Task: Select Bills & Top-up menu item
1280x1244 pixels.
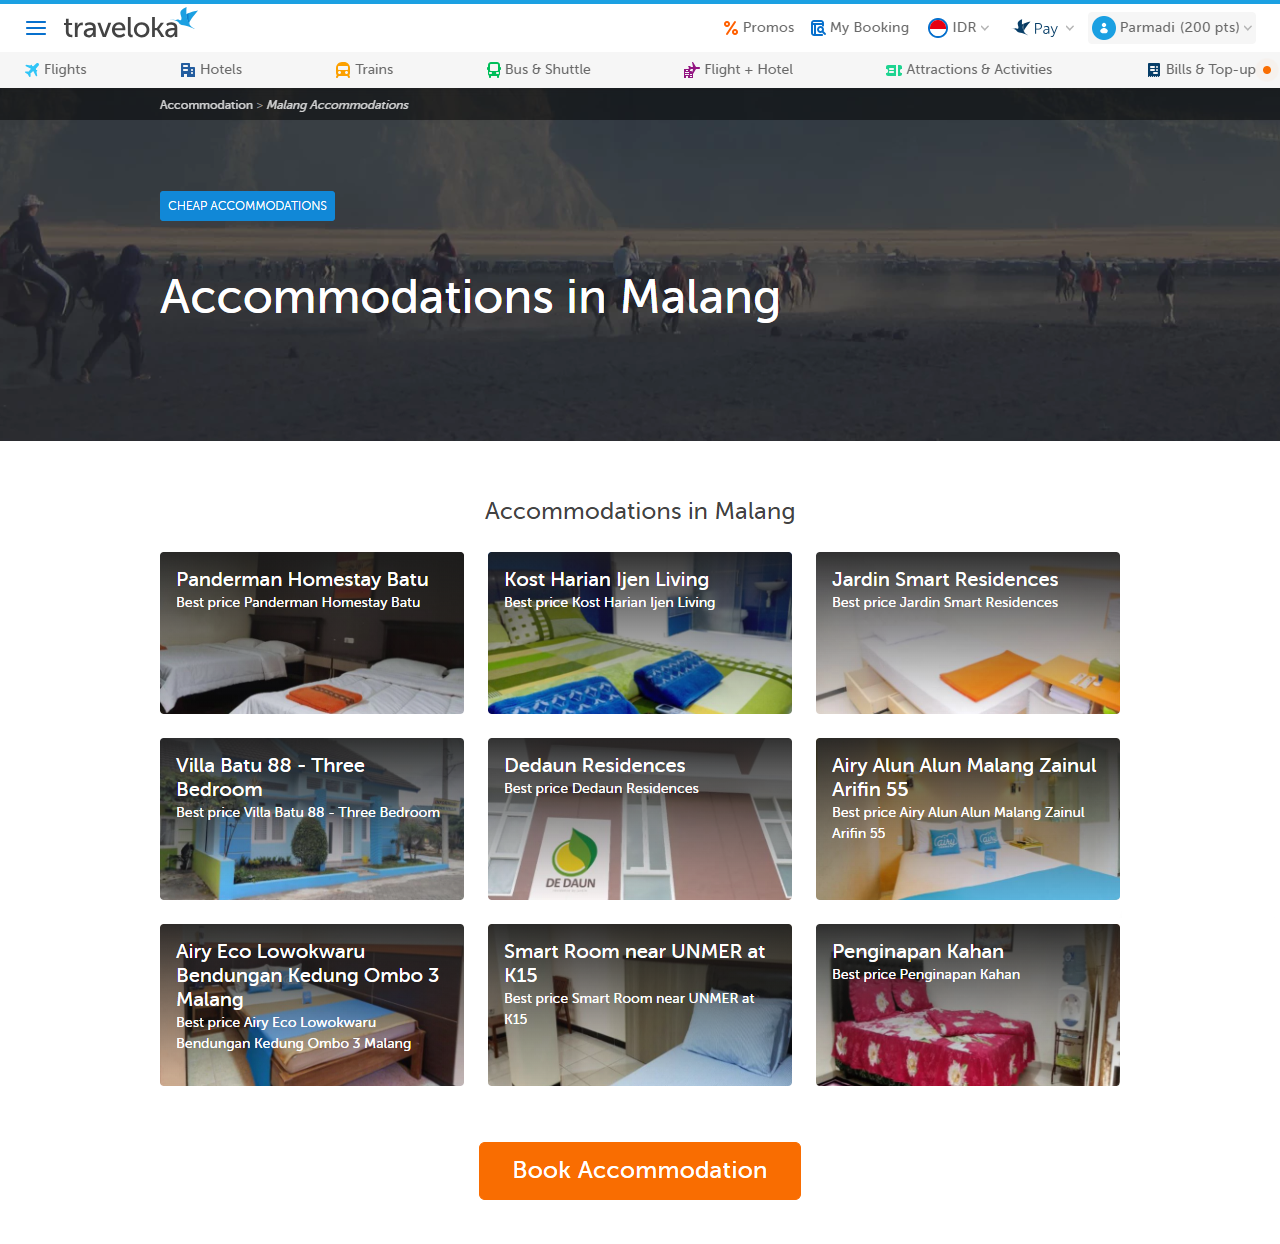Action: [x=1209, y=70]
